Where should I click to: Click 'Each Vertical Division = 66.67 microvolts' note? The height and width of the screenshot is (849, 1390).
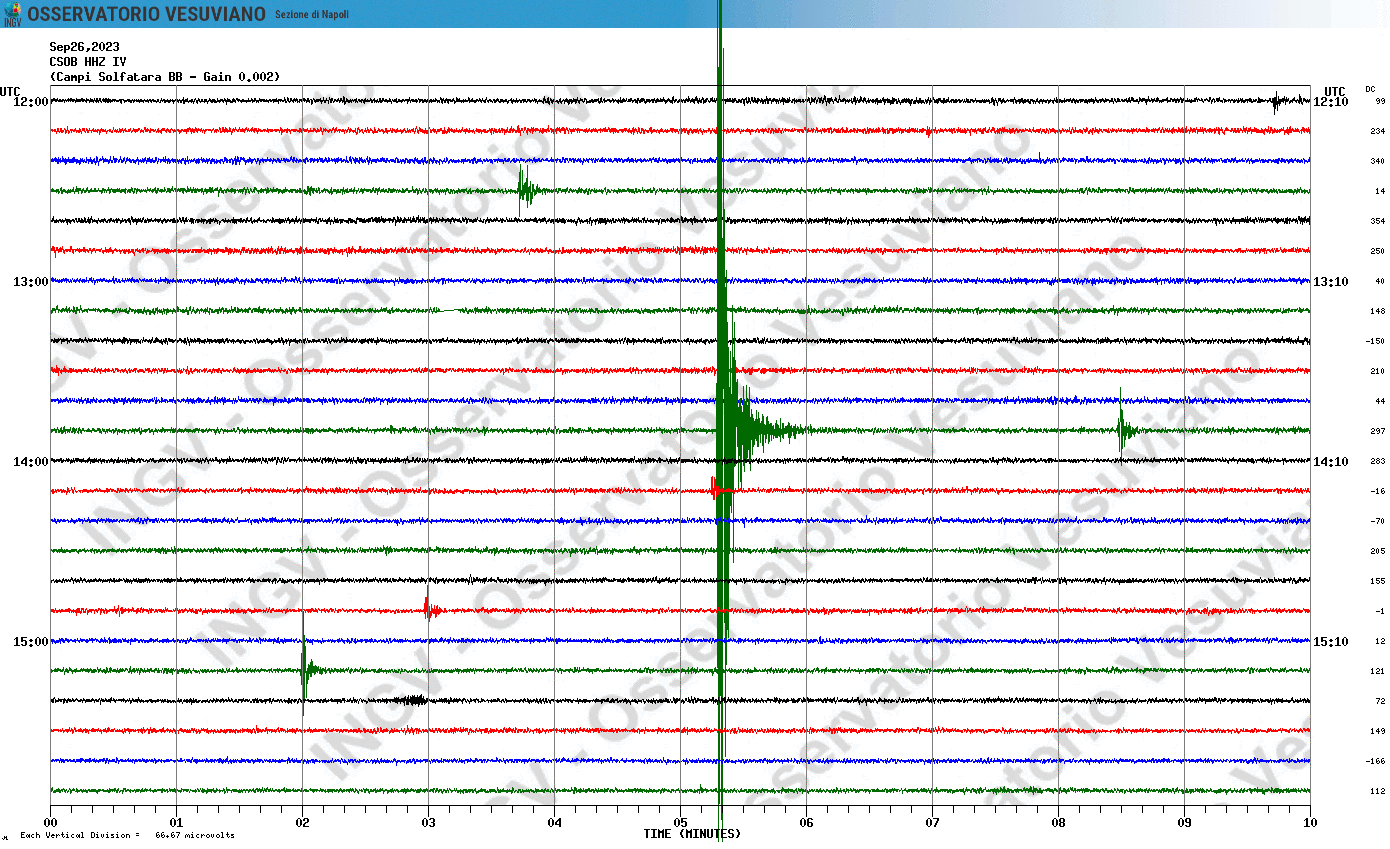[x=127, y=835]
